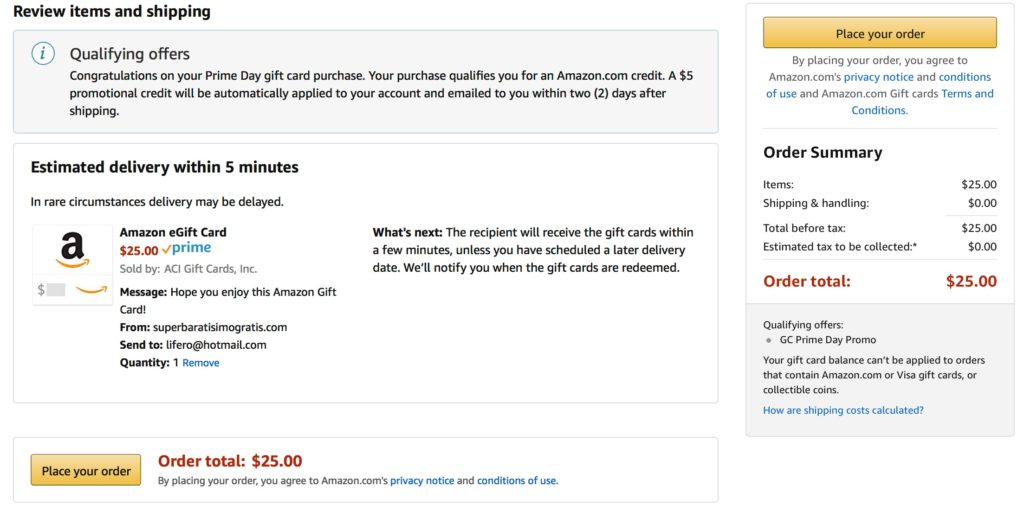The width and height of the screenshot is (1024, 512).
Task: Open Gift cards Terms and Conditions link
Action: [x=922, y=102]
